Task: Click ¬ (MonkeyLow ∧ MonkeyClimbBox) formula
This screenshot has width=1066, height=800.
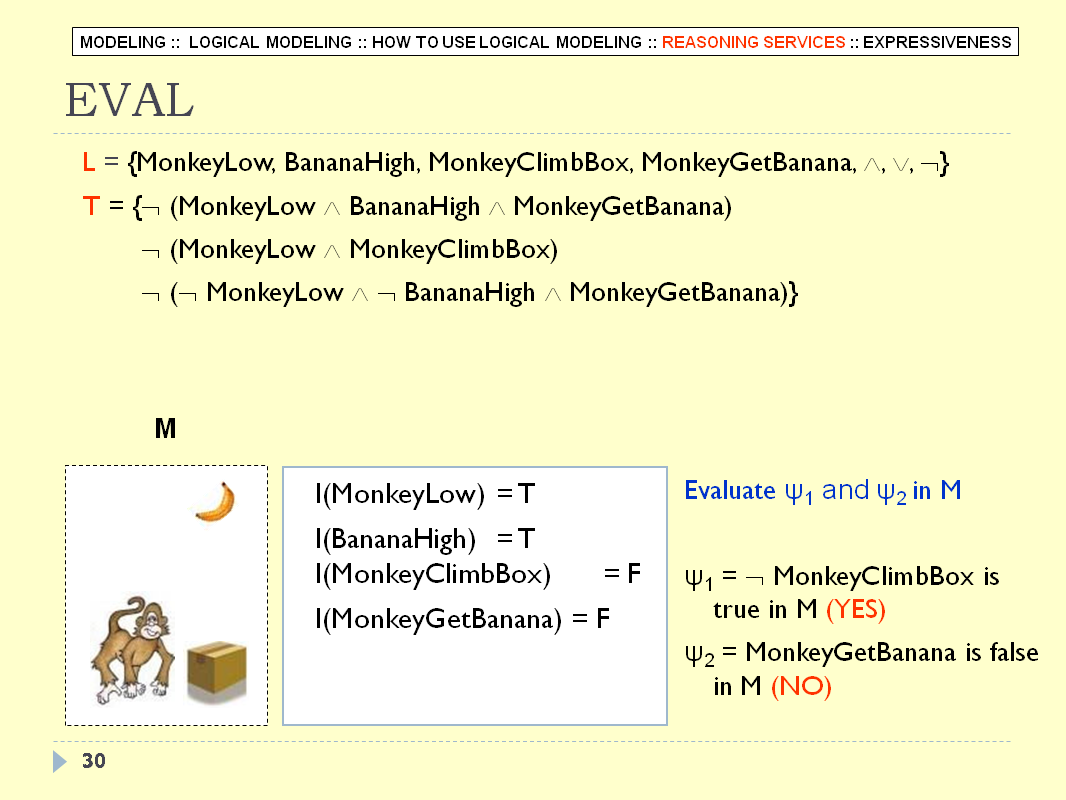Action: [349, 250]
